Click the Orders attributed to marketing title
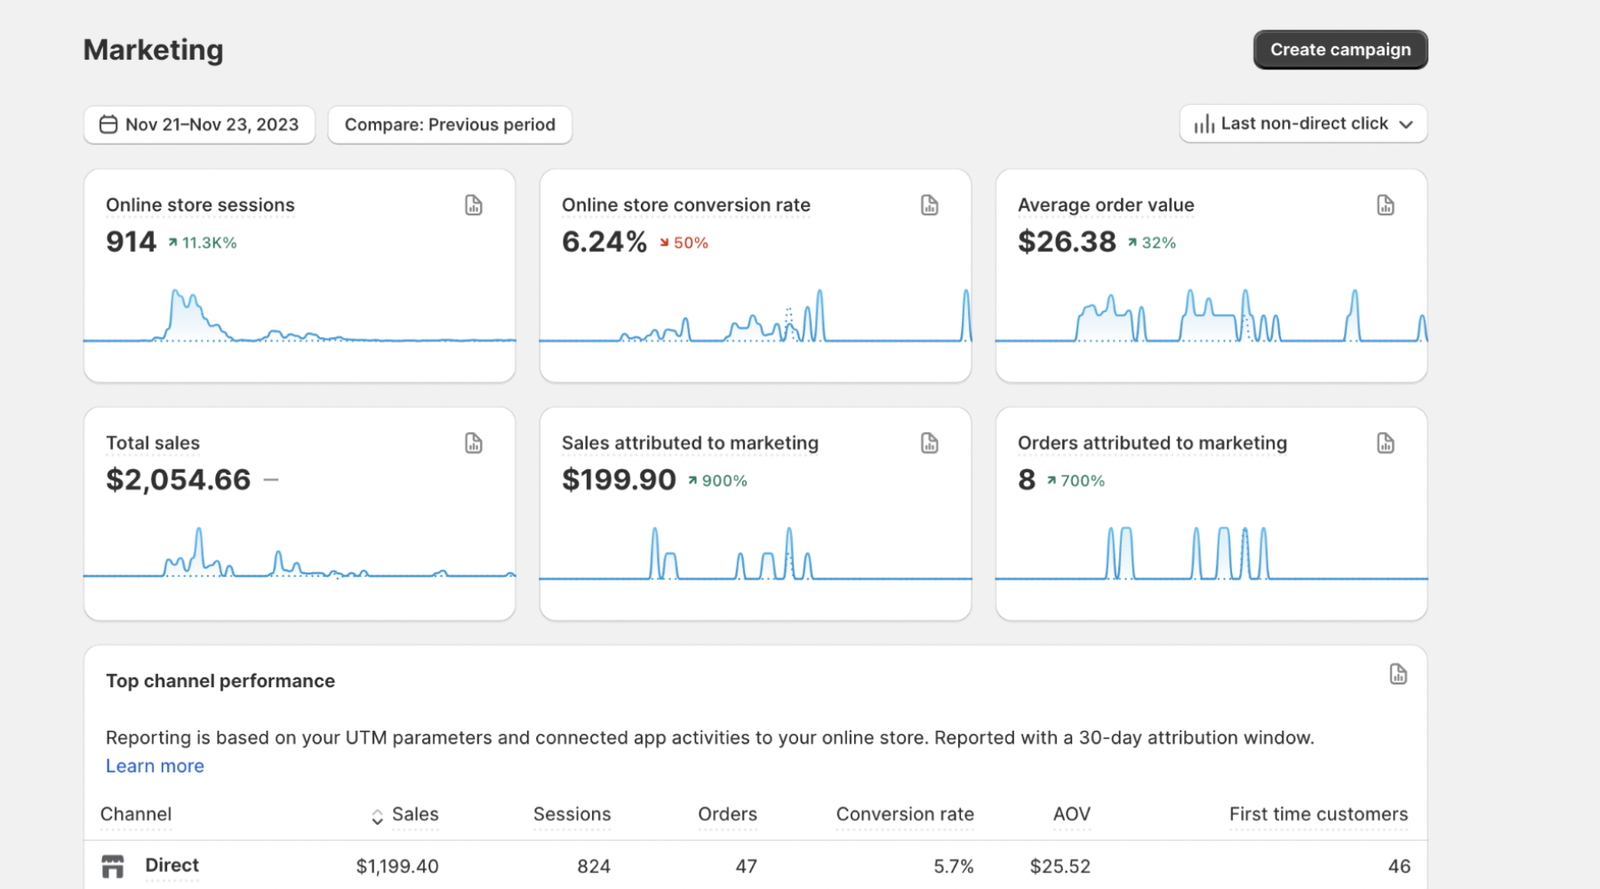 point(1152,443)
